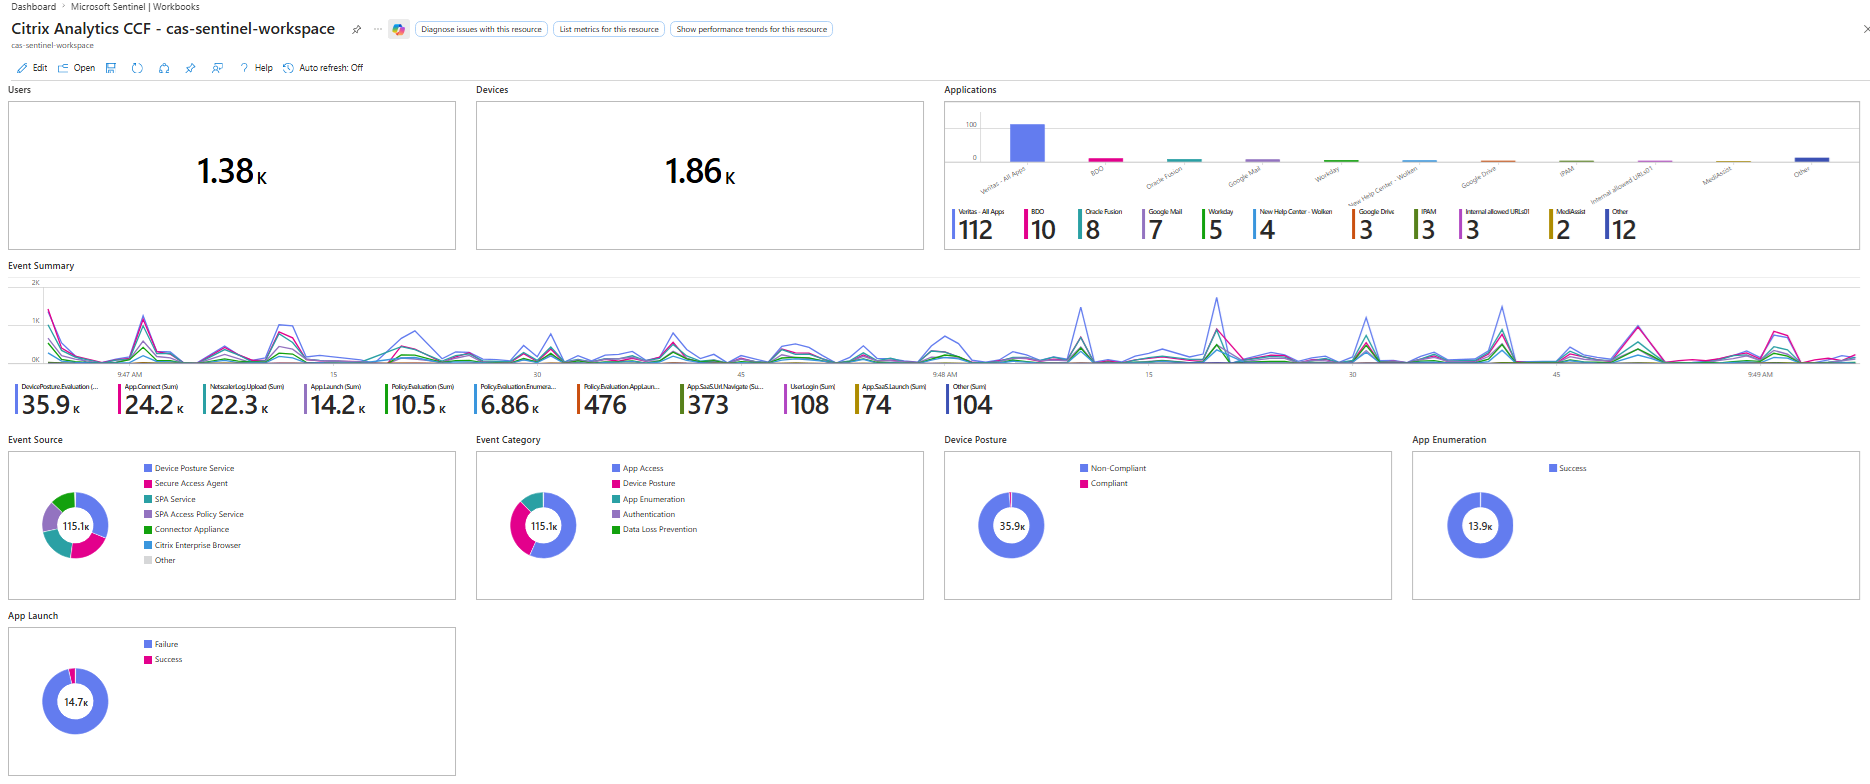Click the Veritas - All Apps bar
Image resolution: width=1870 pixels, height=784 pixels.
coord(1027,143)
